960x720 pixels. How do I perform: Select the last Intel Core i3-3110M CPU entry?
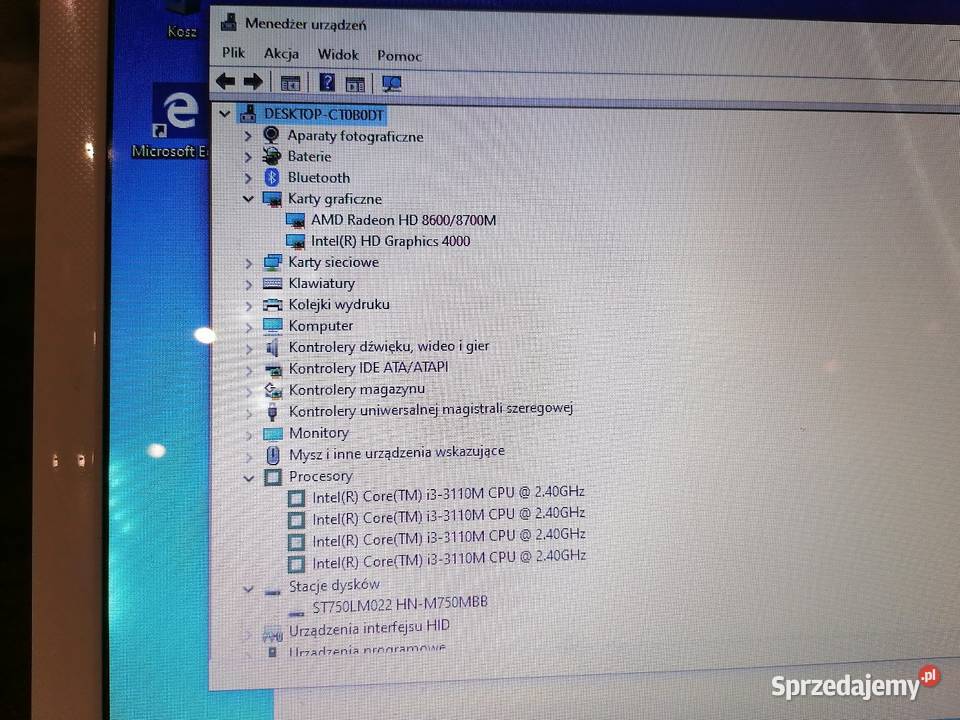pyautogui.click(x=449, y=559)
